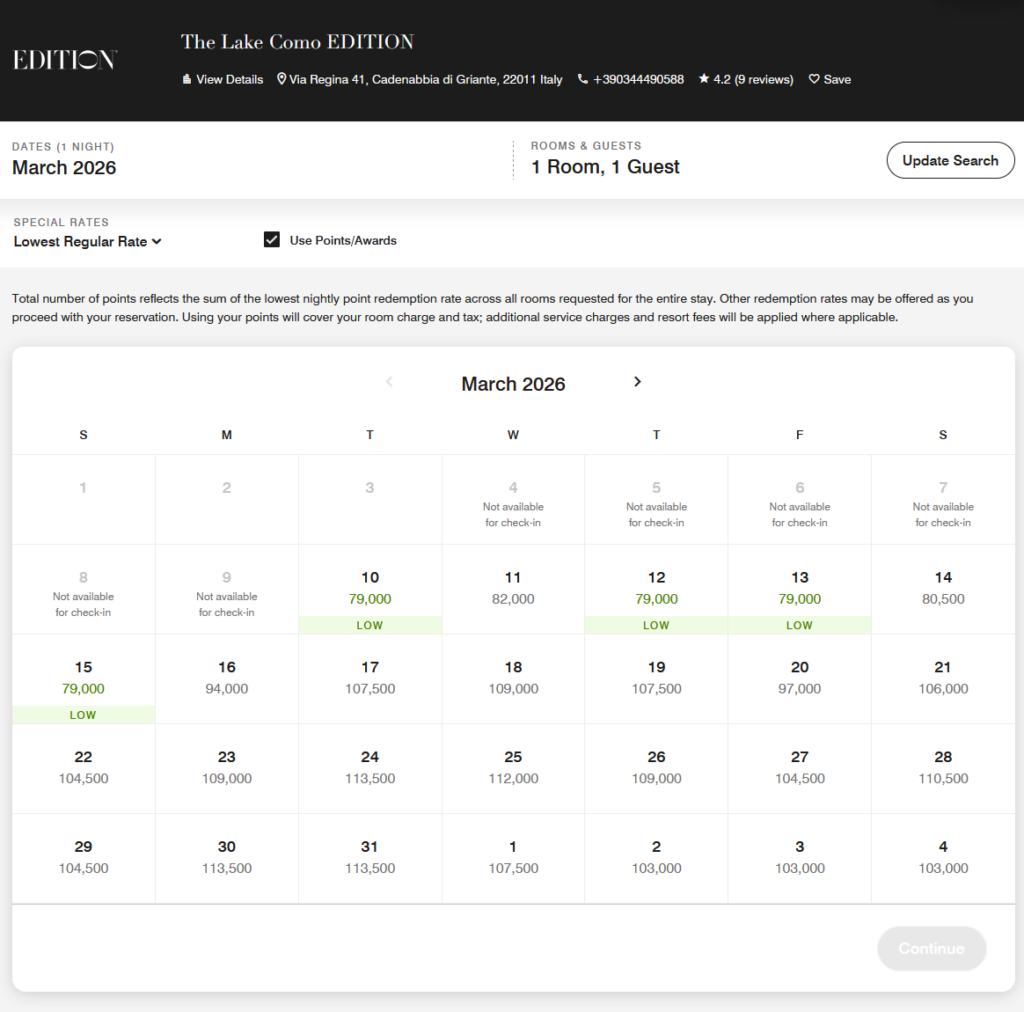This screenshot has height=1012, width=1024.
Task: Click the Update Search button
Action: click(x=950, y=160)
